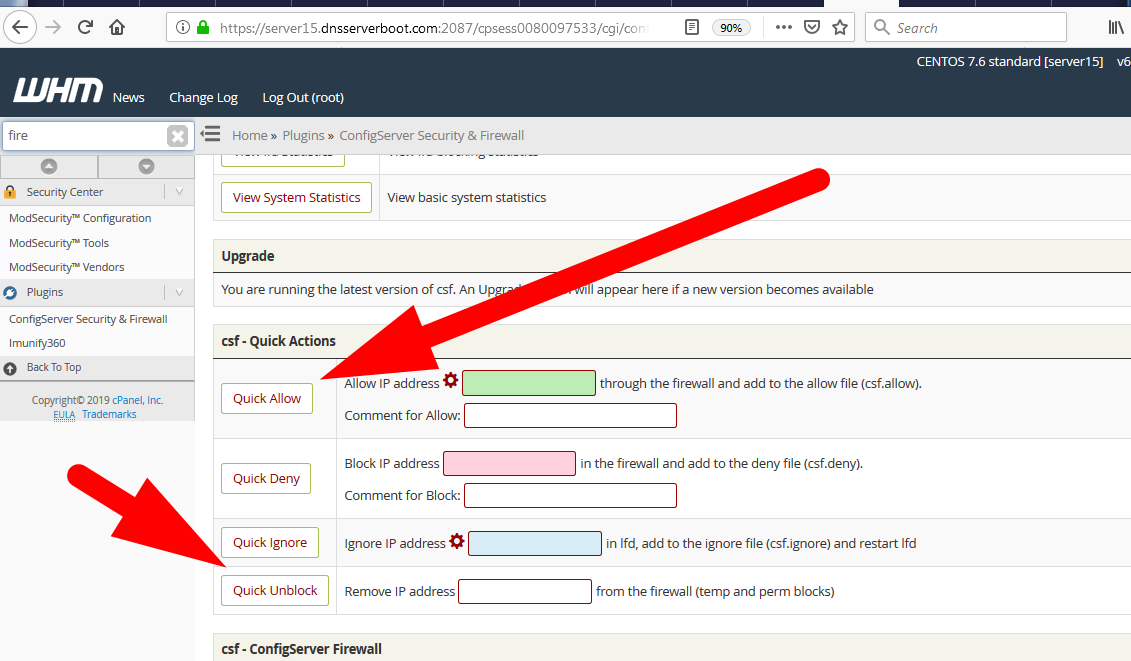Click the Back To Top link
The image size is (1131, 661).
54,367
